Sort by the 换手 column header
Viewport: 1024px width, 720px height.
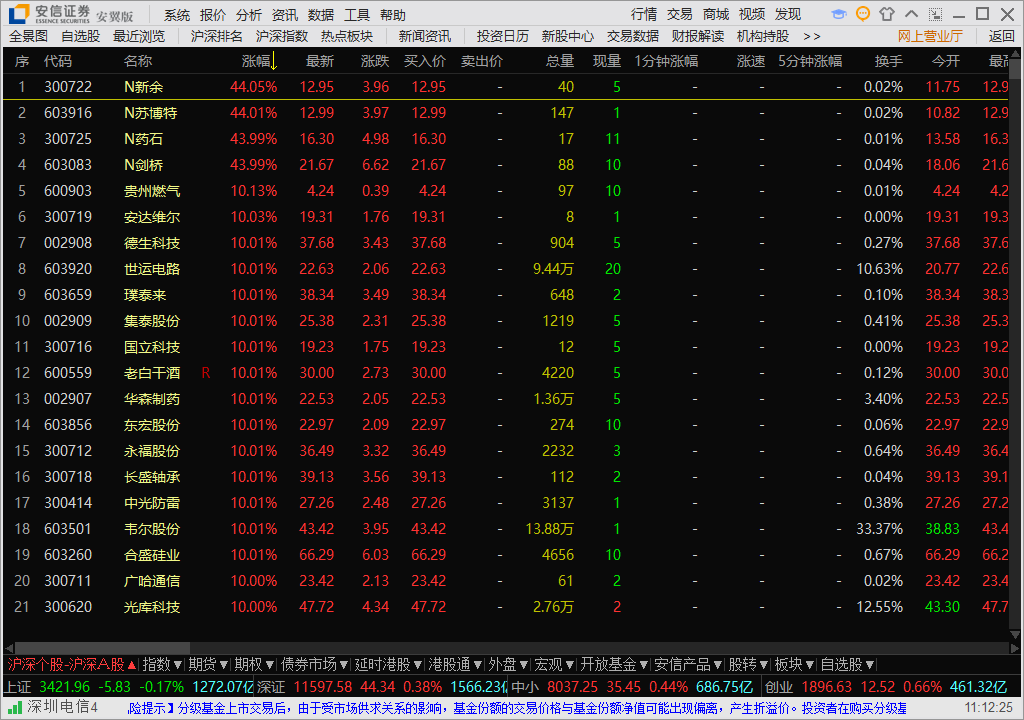point(889,61)
